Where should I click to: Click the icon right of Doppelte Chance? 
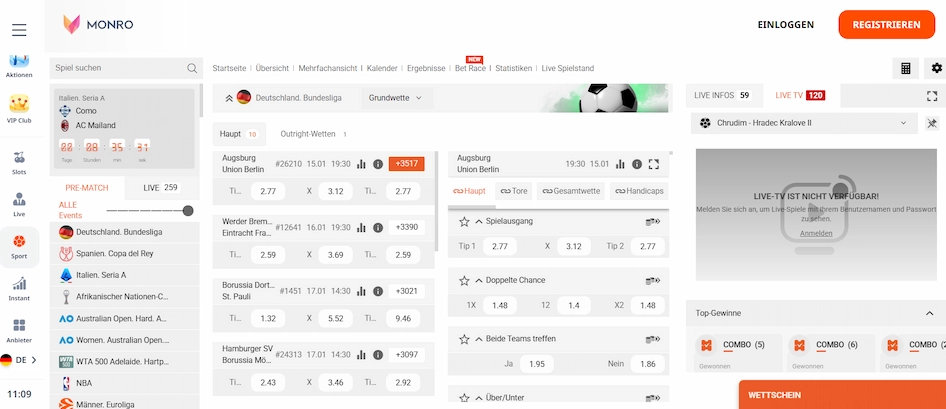click(x=653, y=281)
